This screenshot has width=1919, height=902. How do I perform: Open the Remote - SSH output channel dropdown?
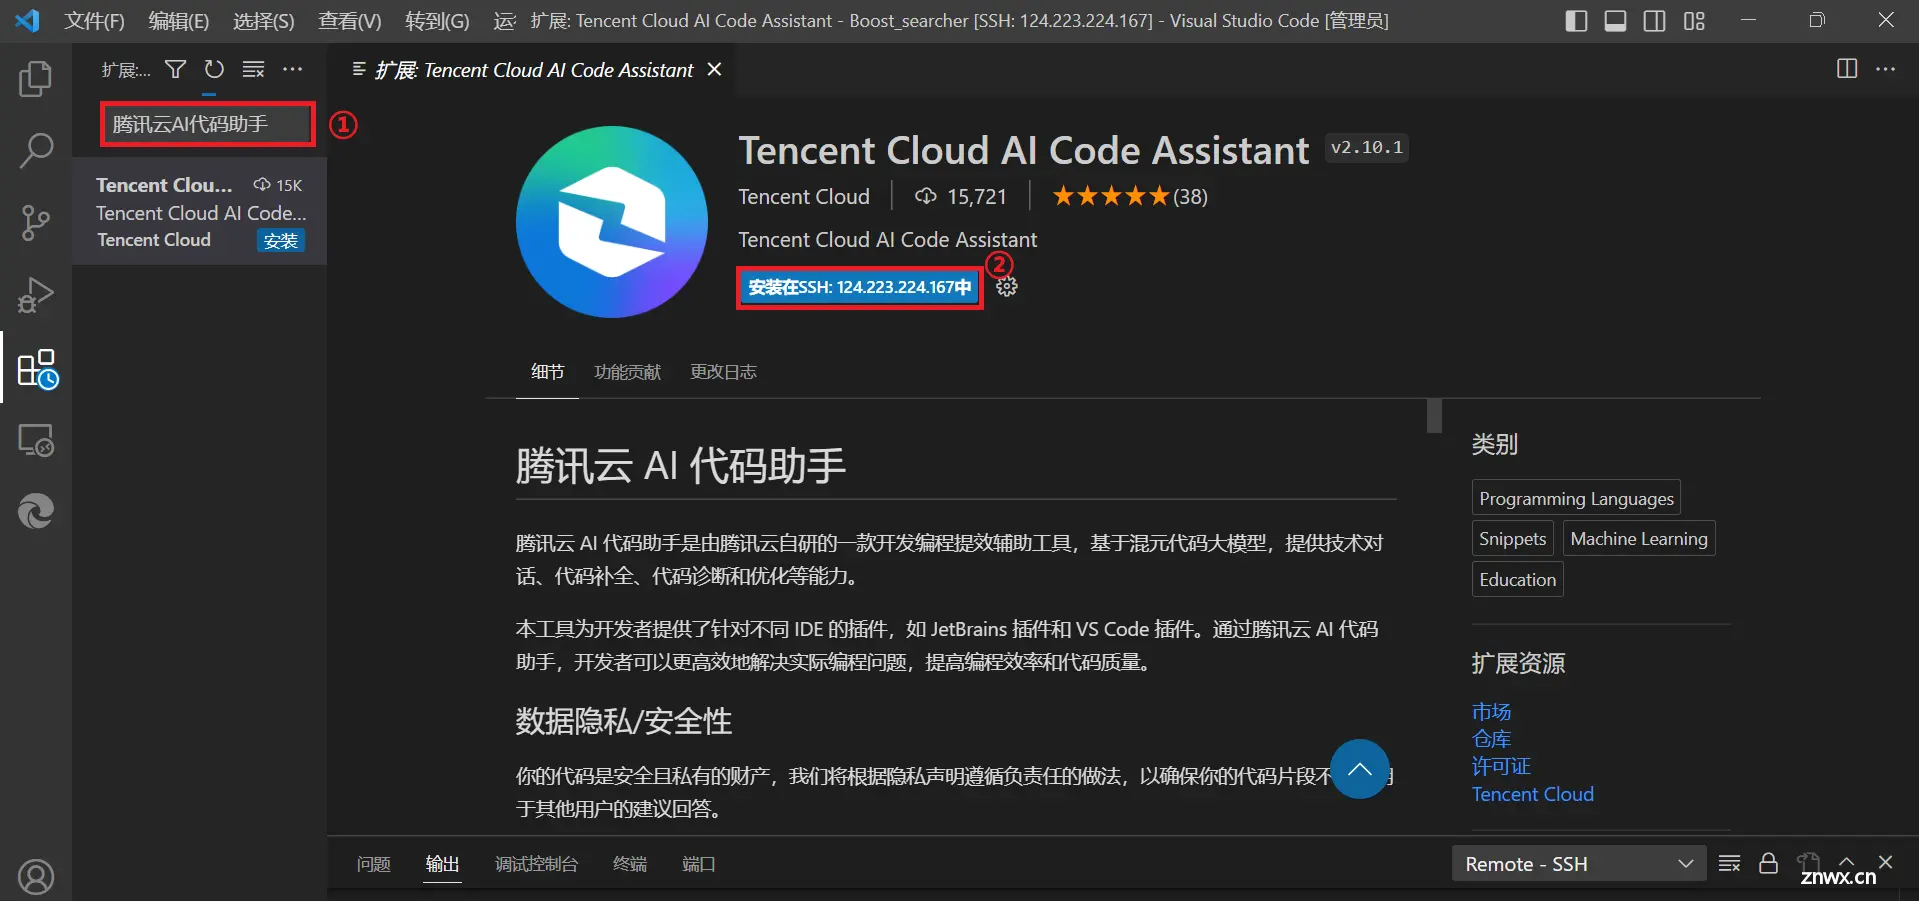[x=1578, y=863]
